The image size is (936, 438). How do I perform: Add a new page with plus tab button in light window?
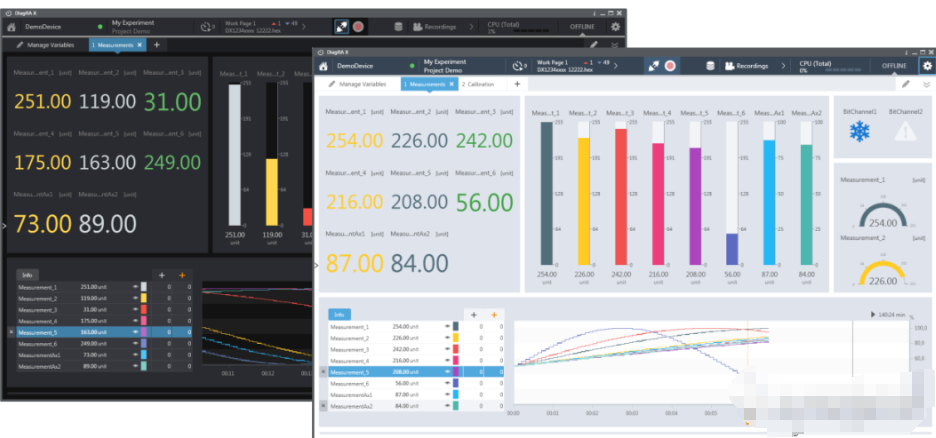pos(516,85)
